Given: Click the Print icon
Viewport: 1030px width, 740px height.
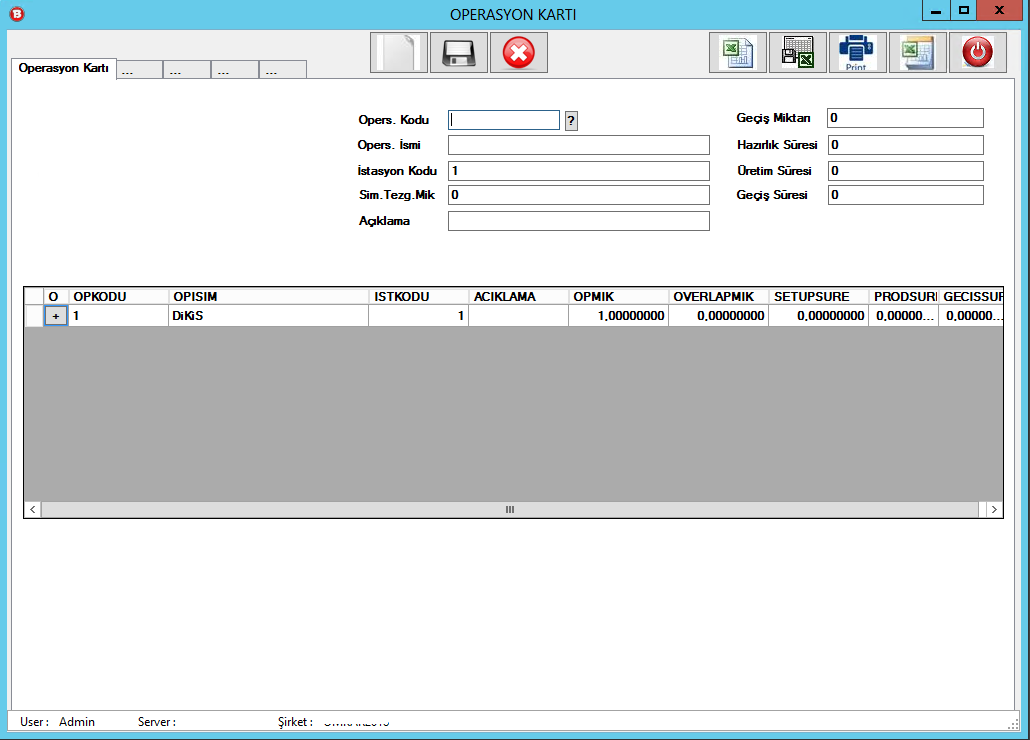Looking at the screenshot, I should tap(857, 53).
